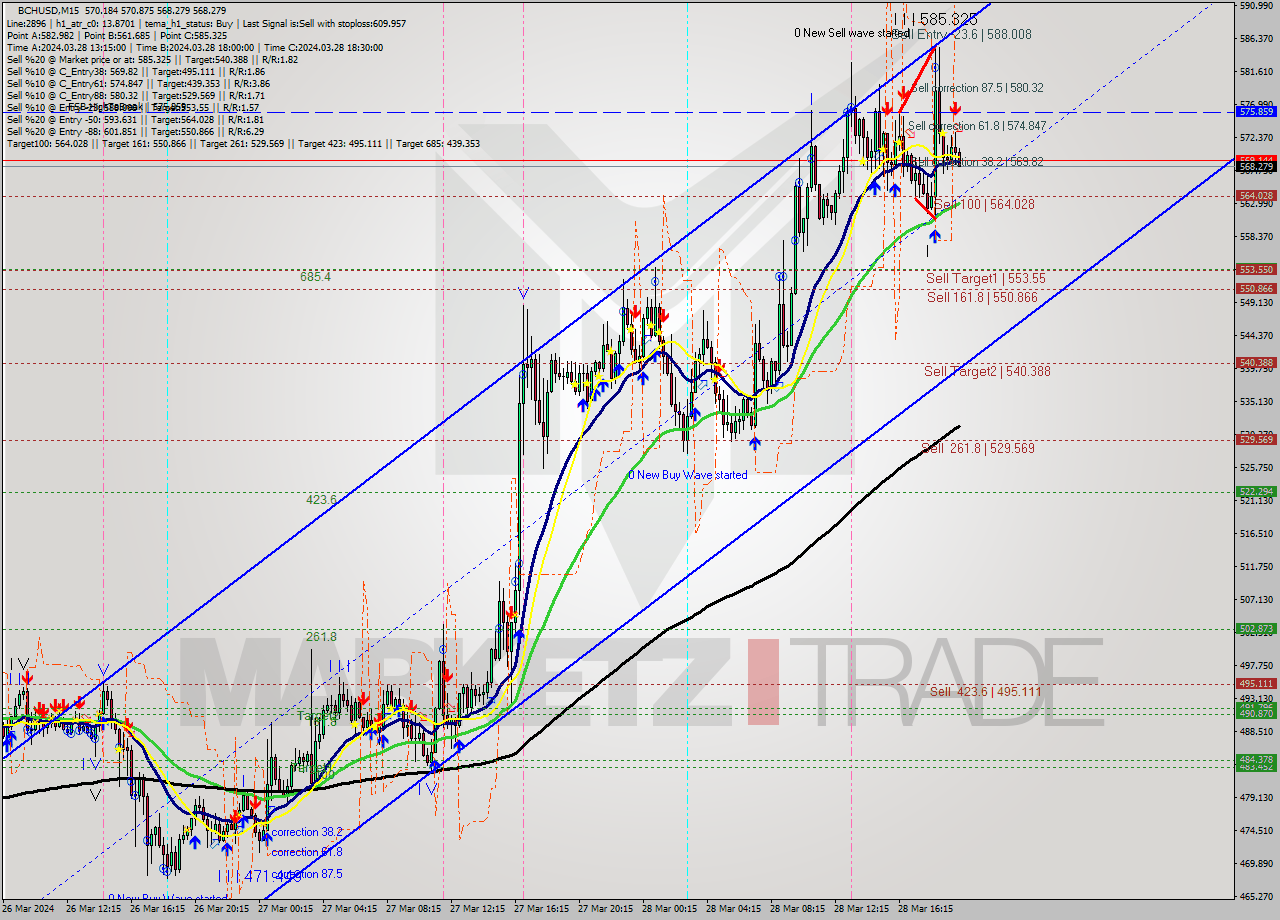Image resolution: width=1280 pixels, height=920 pixels.
Task: Click the 'Time A:2024.03.28 13:15:00' line
Action: [66, 47]
